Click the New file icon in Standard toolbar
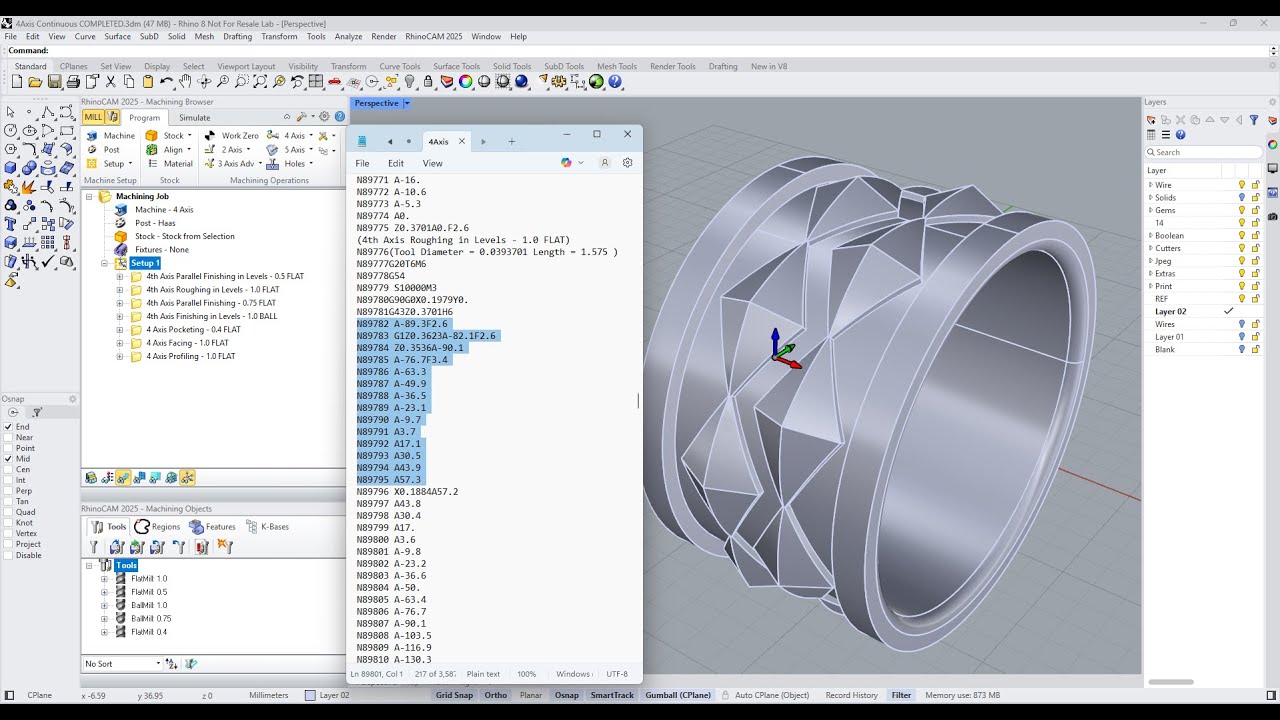 tap(17, 82)
